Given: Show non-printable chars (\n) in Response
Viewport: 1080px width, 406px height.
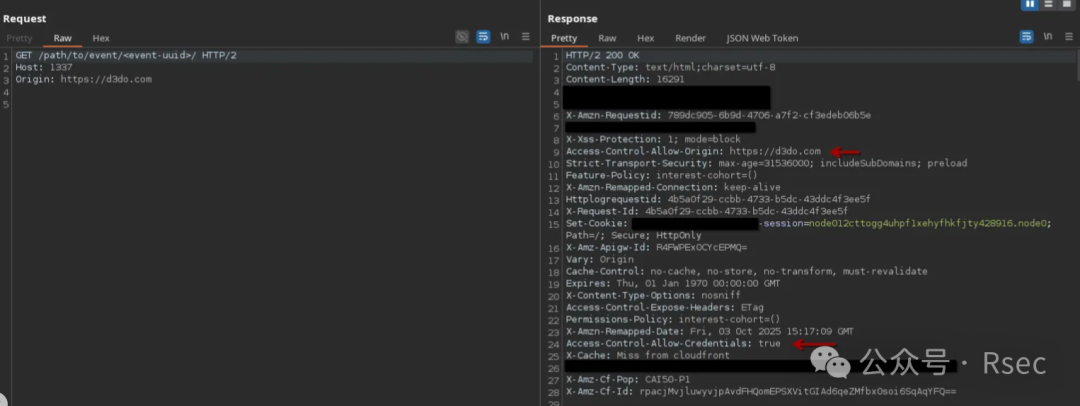Looking at the screenshot, I should coord(1048,37).
